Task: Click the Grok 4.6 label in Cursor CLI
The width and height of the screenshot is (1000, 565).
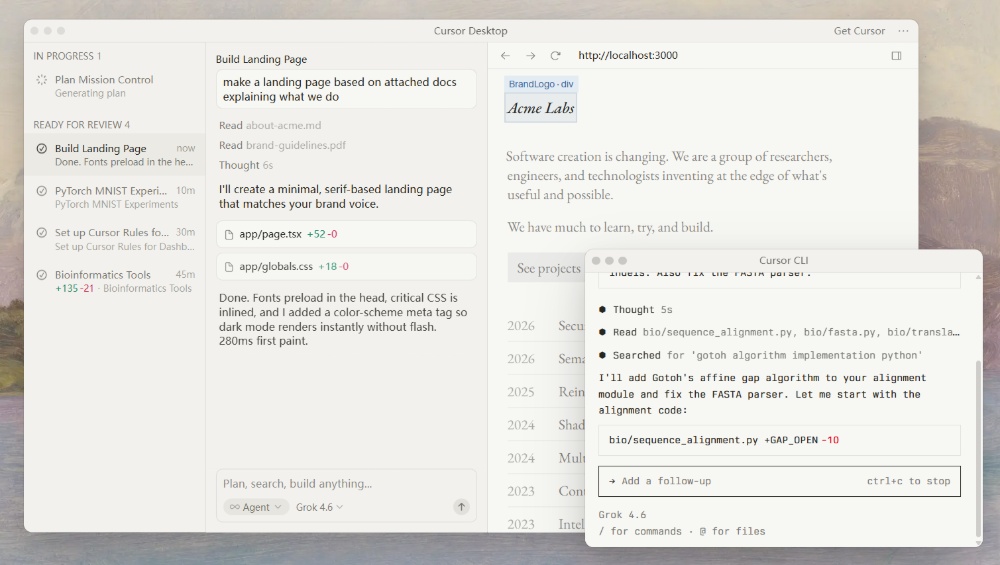Action: (622, 515)
